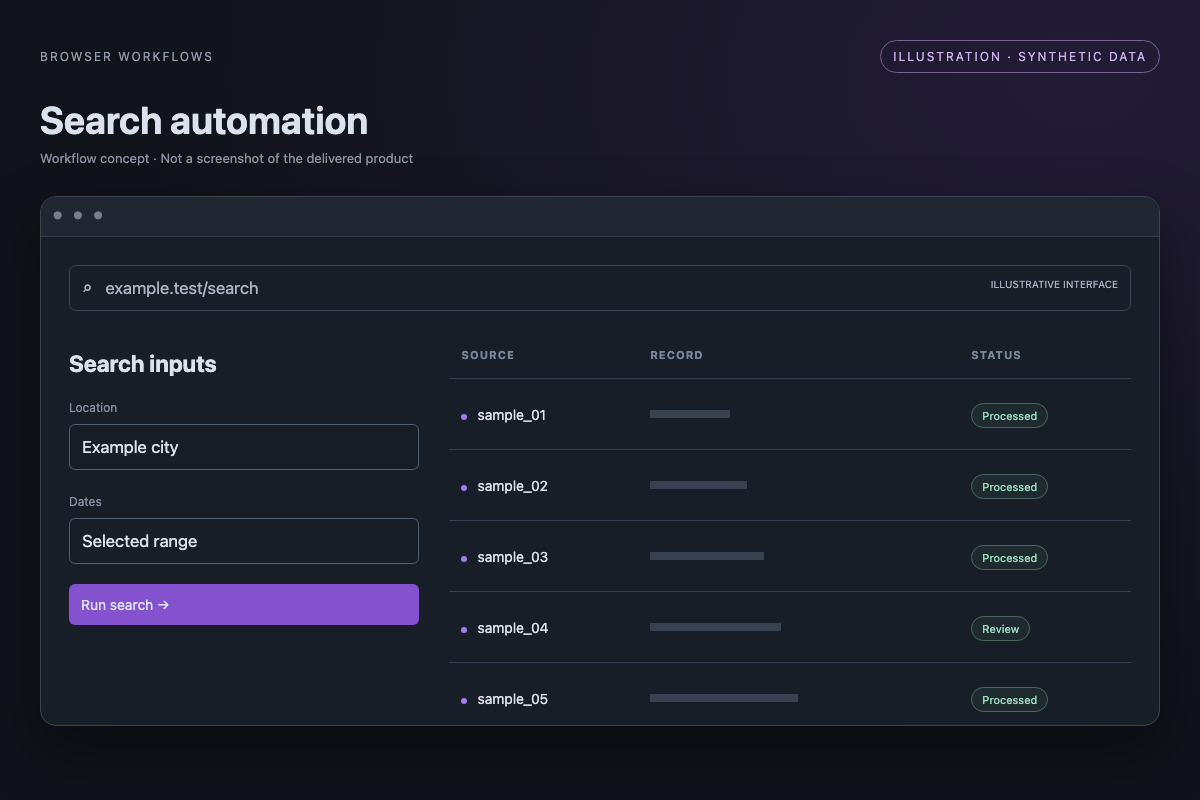Screen dimensions: 1200x800
Task: Click the purple bullet dot beside sample_04
Action: click(464, 630)
